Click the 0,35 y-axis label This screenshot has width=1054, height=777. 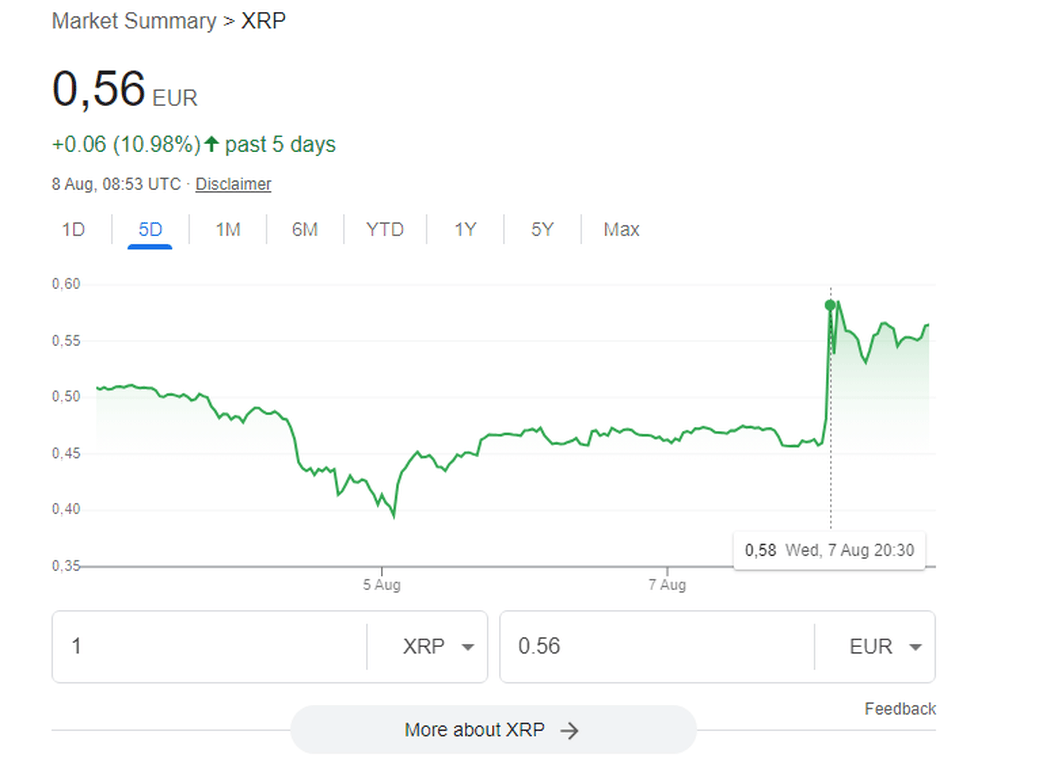click(x=66, y=566)
